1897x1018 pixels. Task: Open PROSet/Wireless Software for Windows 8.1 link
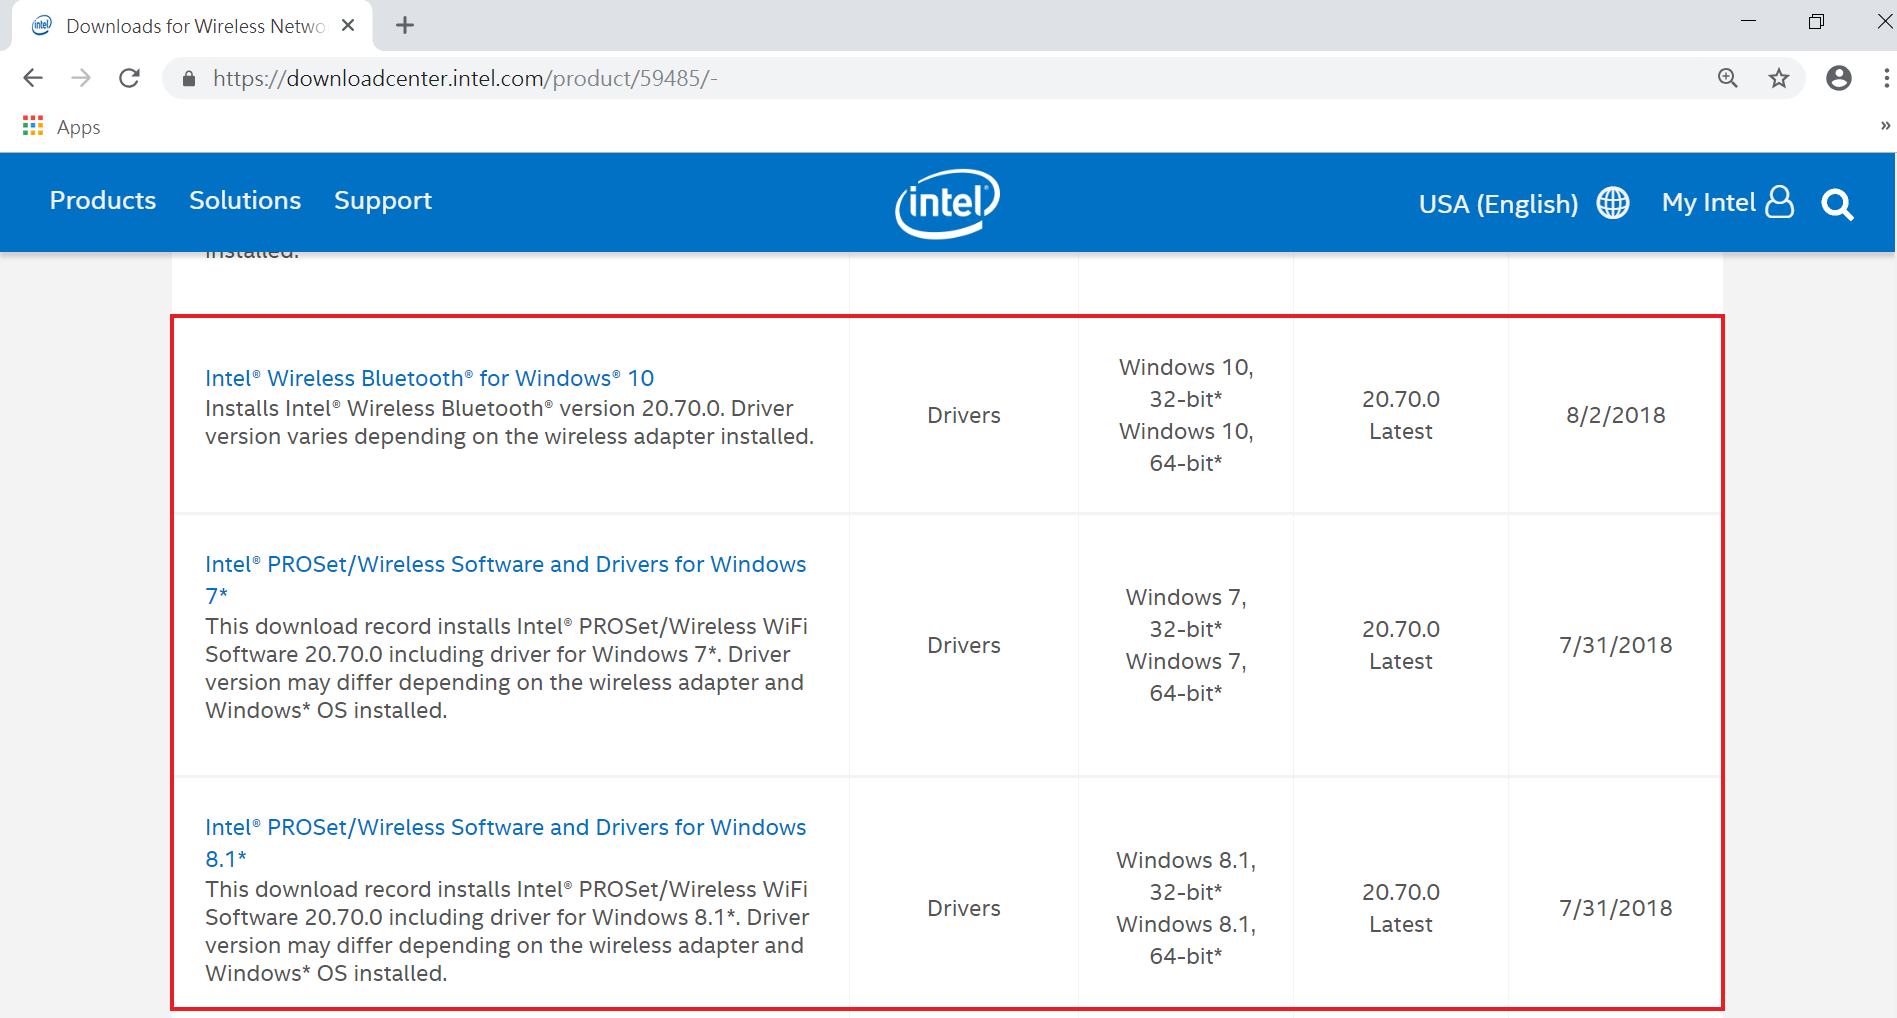[505, 843]
